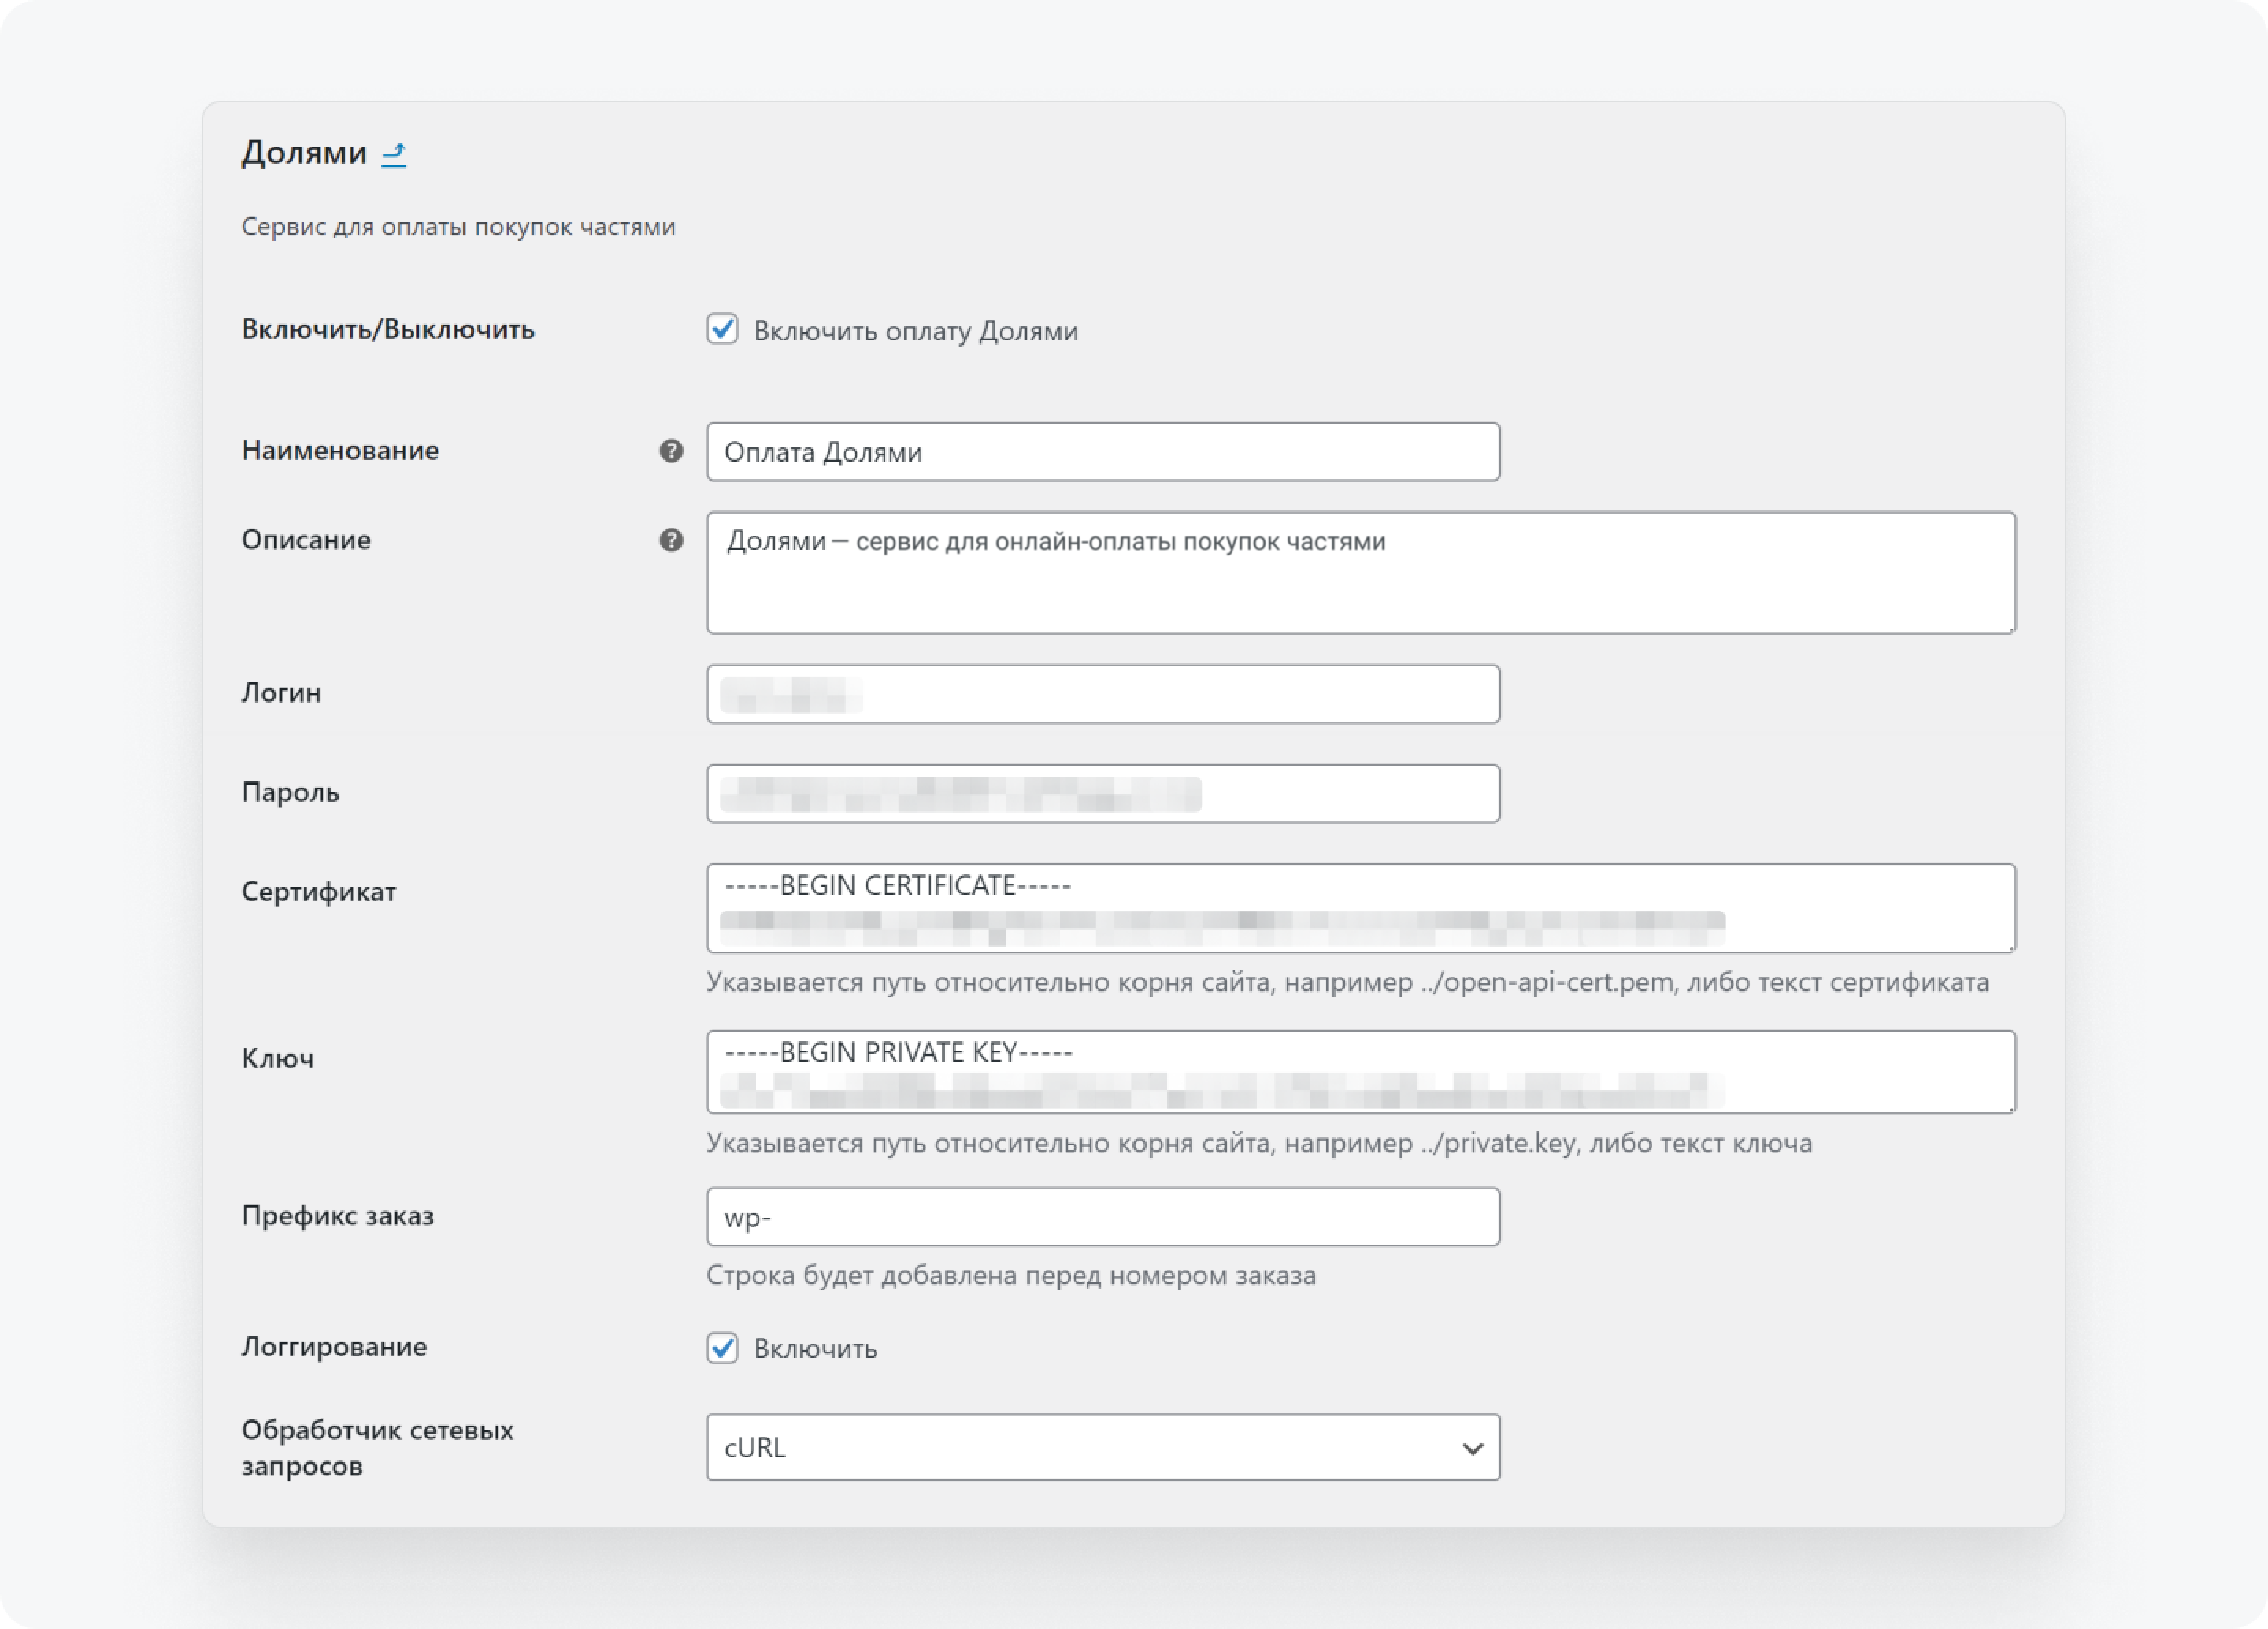Click the Долями heading text

pos(305,153)
